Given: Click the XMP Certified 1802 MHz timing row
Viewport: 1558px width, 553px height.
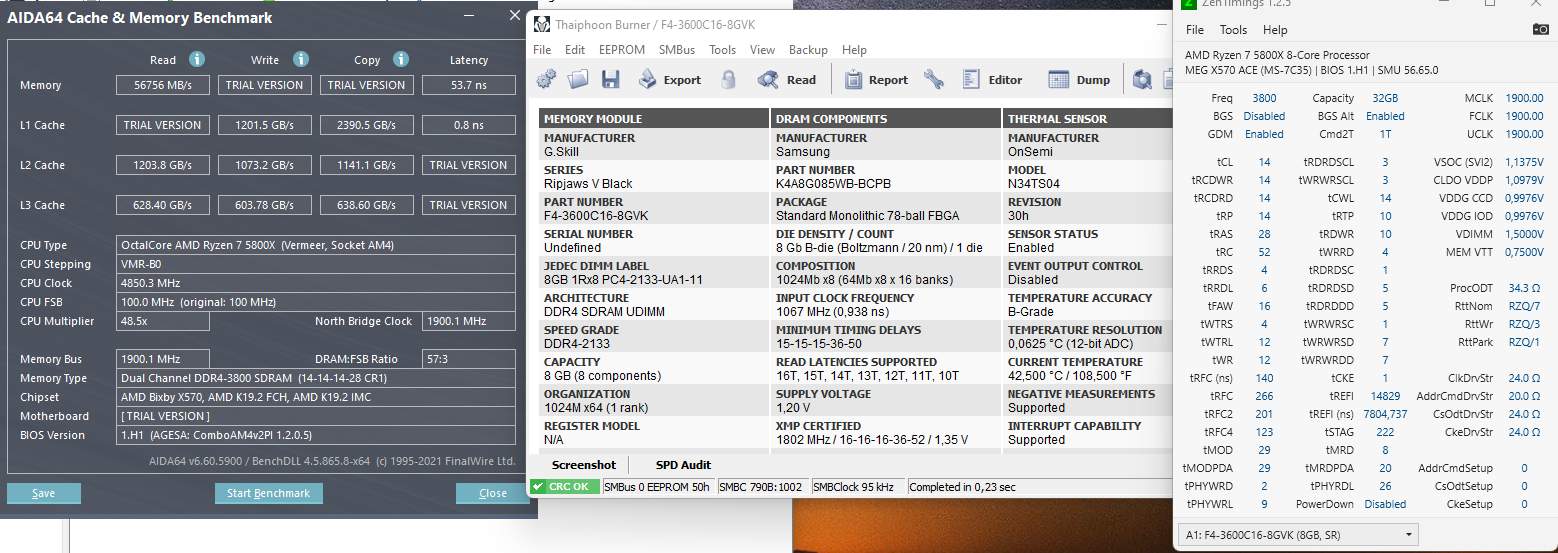Looking at the screenshot, I should tap(872, 440).
